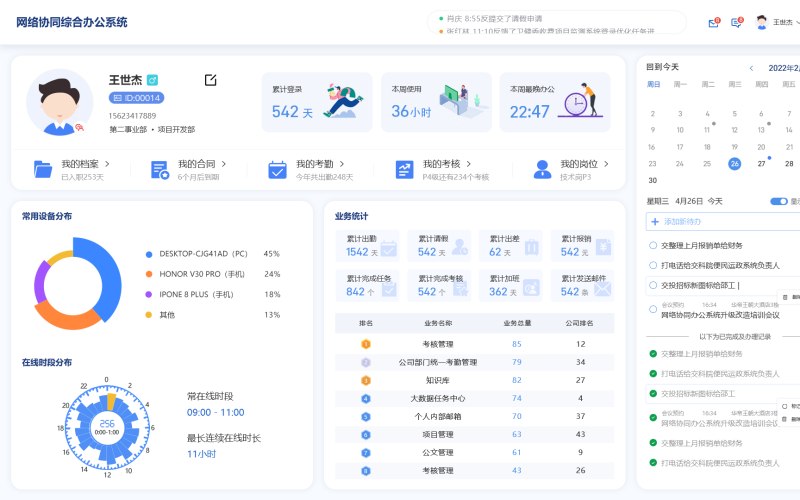Check the pending todo 打电话给交科院便民运政系统负责人
Screen dimensions: 800x500
(653, 265)
